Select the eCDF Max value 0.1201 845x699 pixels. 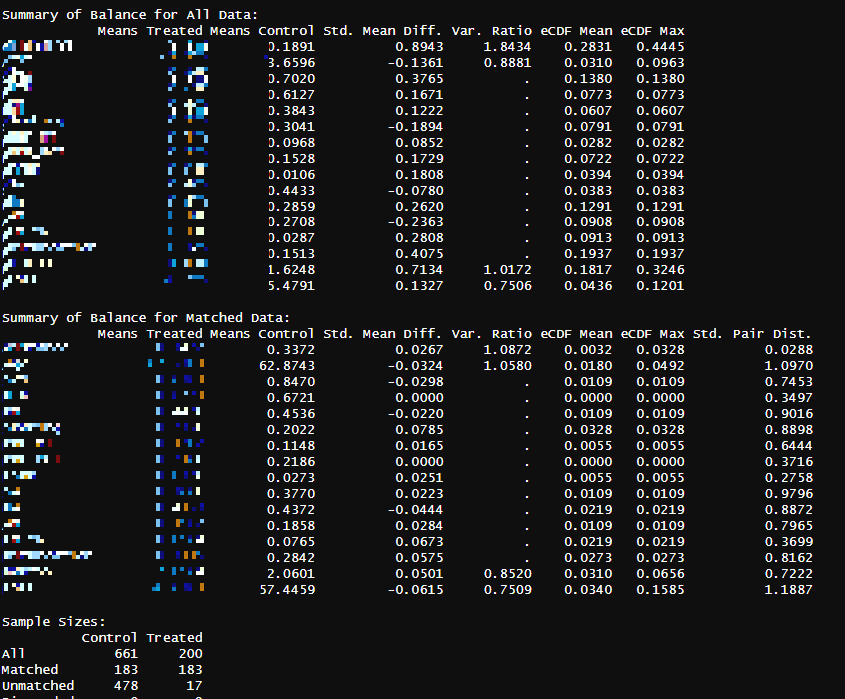pyautogui.click(x=660, y=286)
